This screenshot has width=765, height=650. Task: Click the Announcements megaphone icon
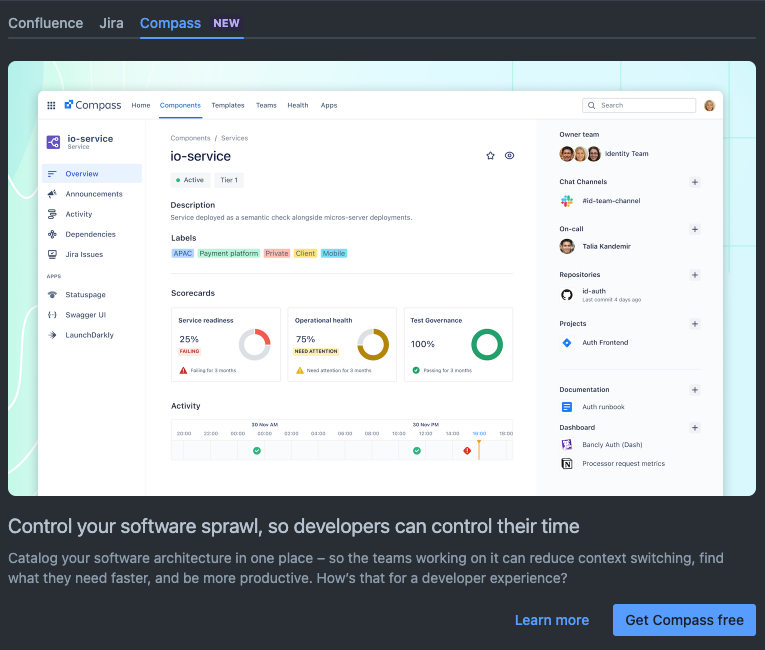point(52,194)
